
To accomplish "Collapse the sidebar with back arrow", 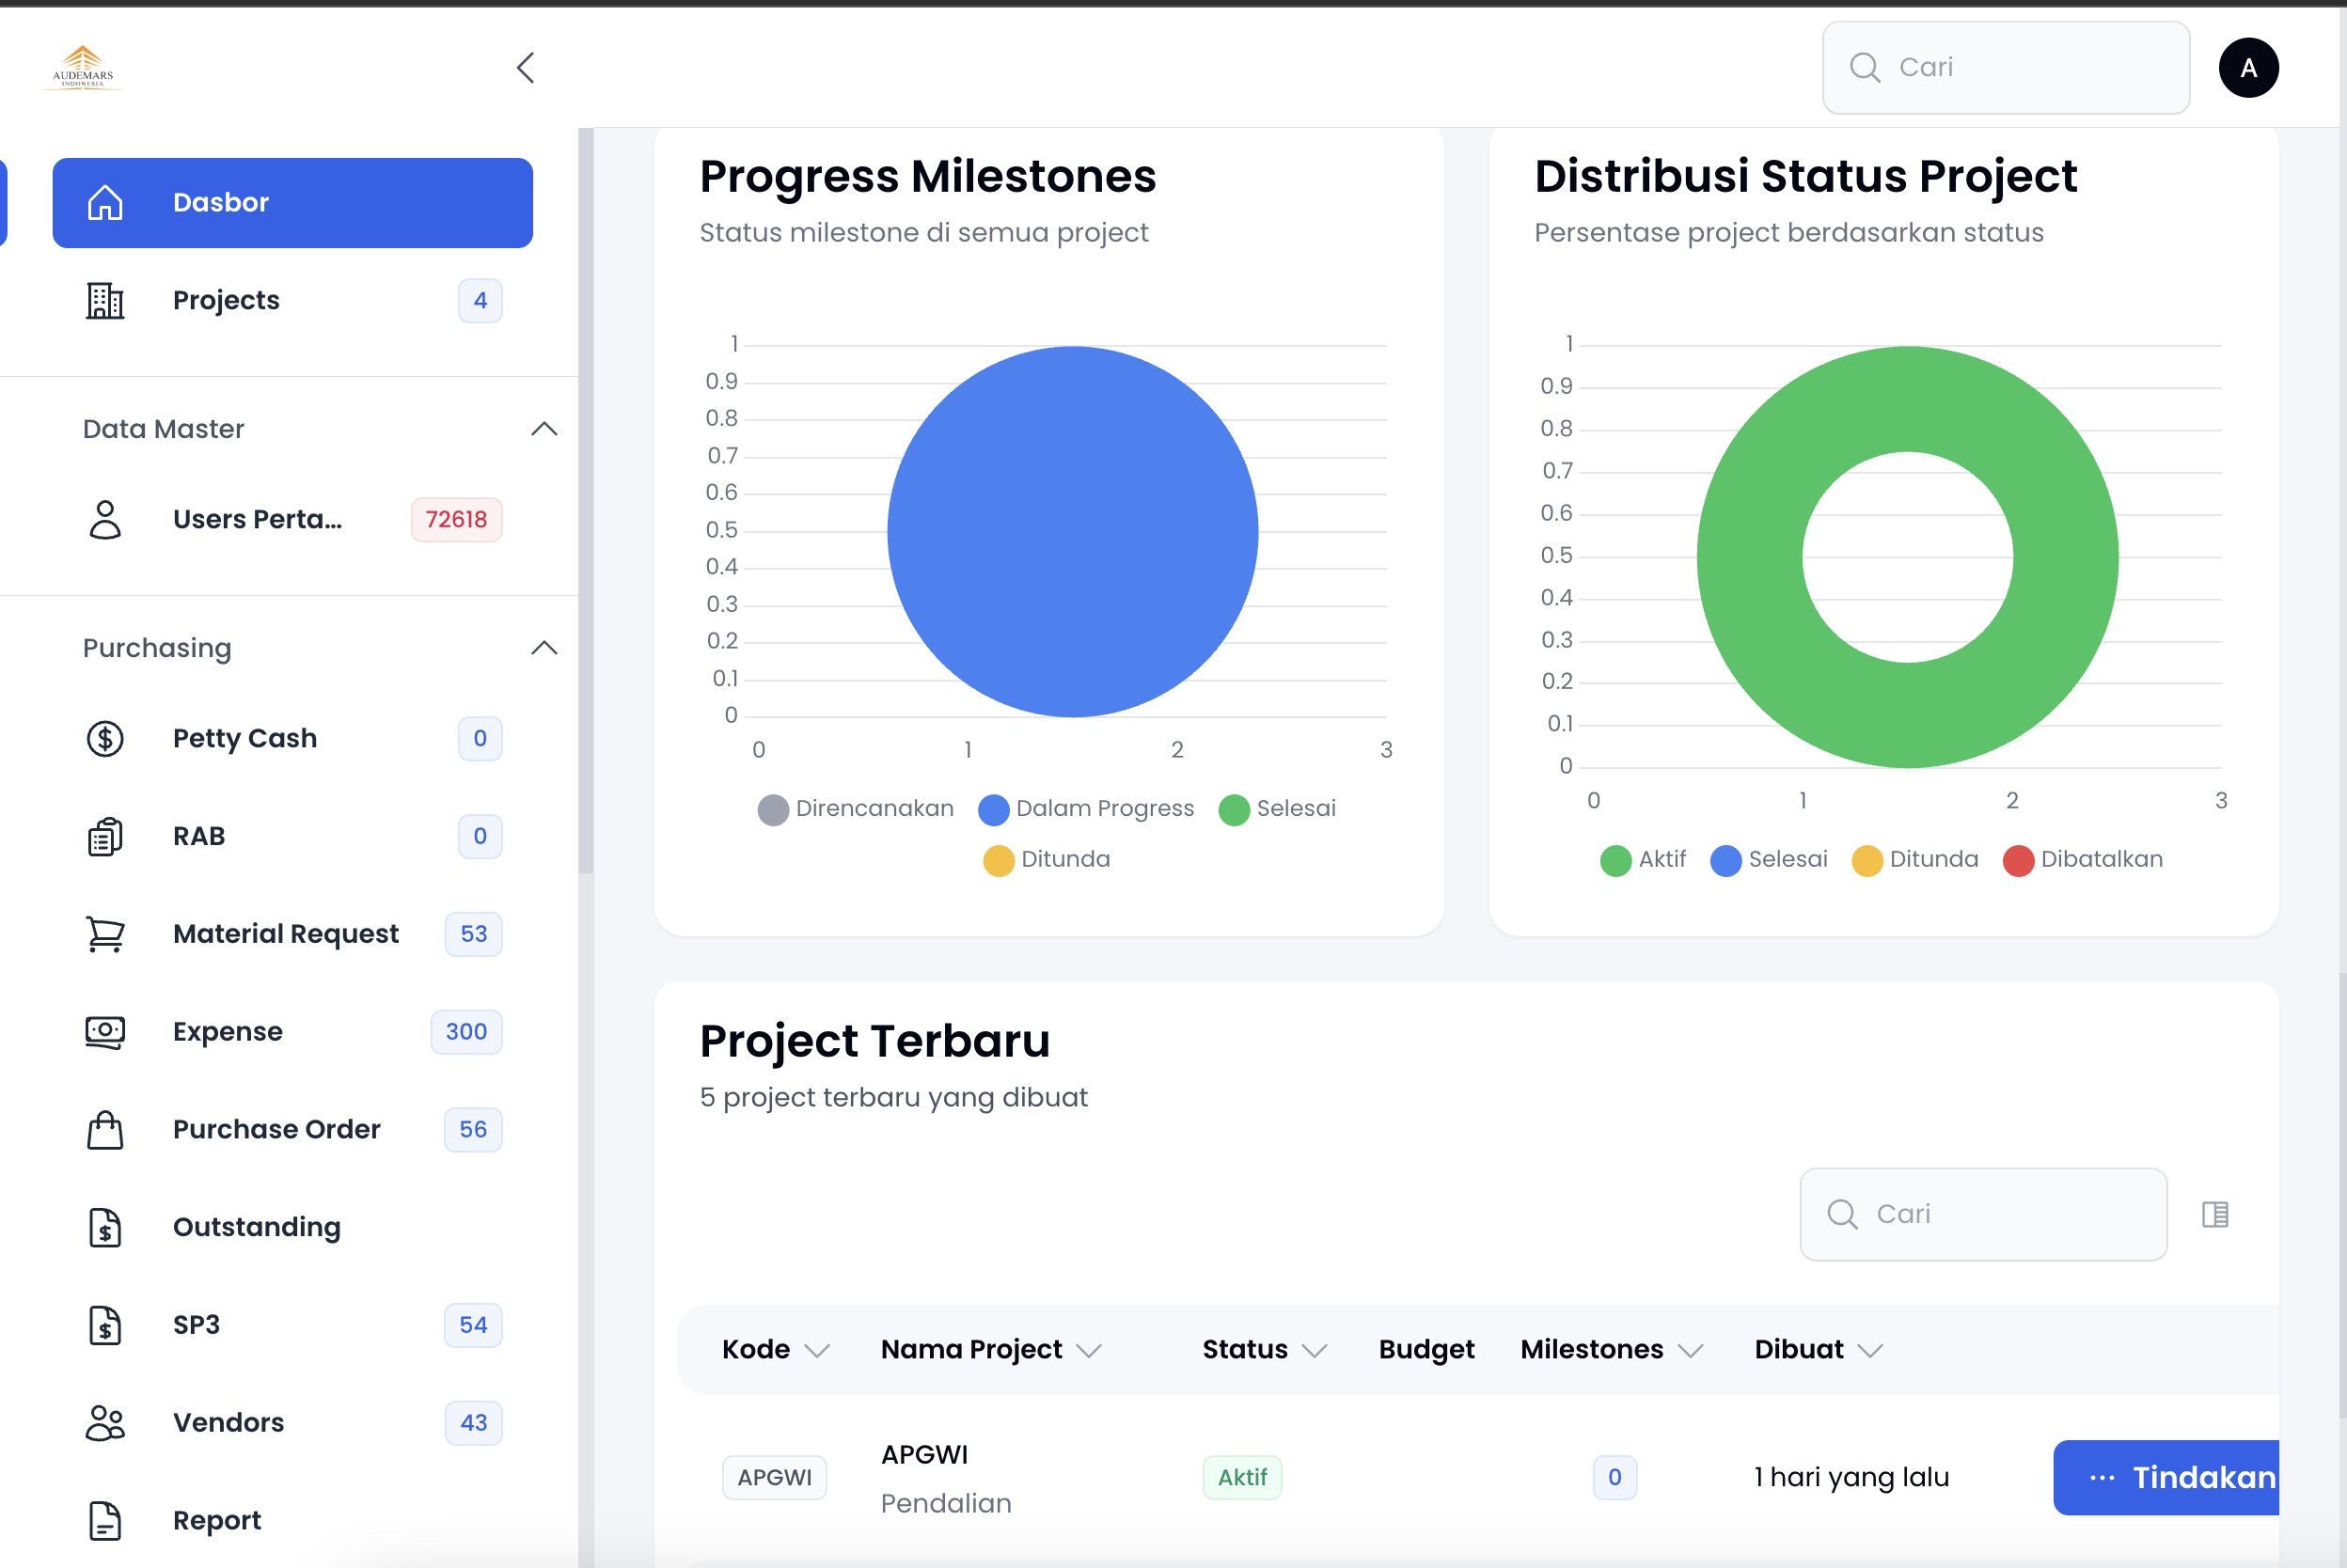I will pyautogui.click(x=526, y=68).
